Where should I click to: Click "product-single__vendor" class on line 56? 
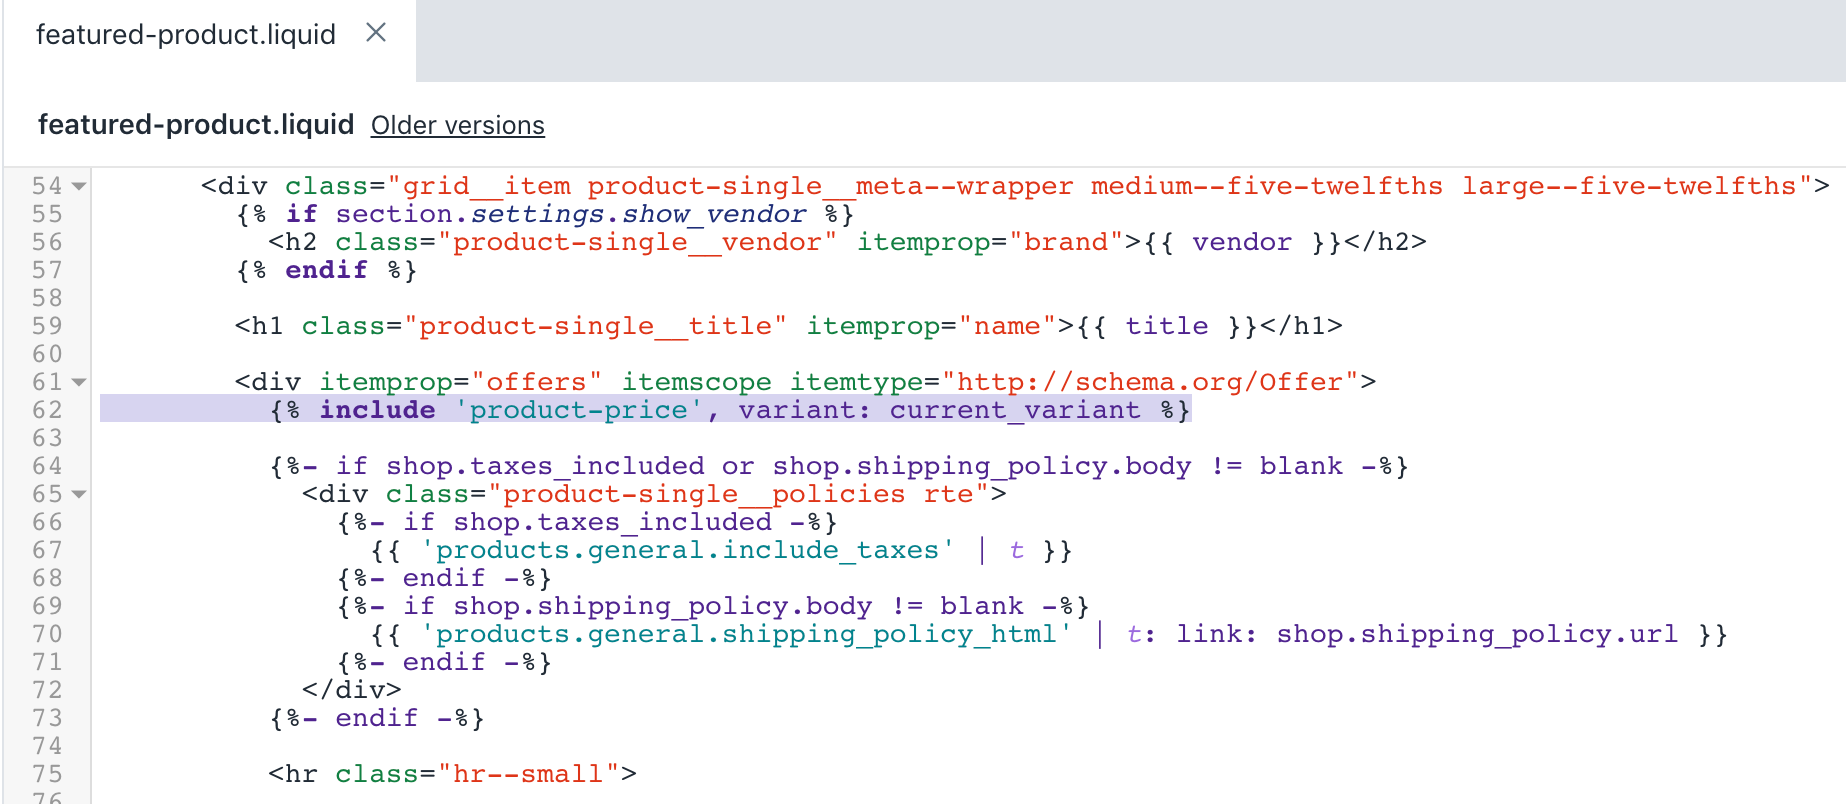tap(637, 242)
